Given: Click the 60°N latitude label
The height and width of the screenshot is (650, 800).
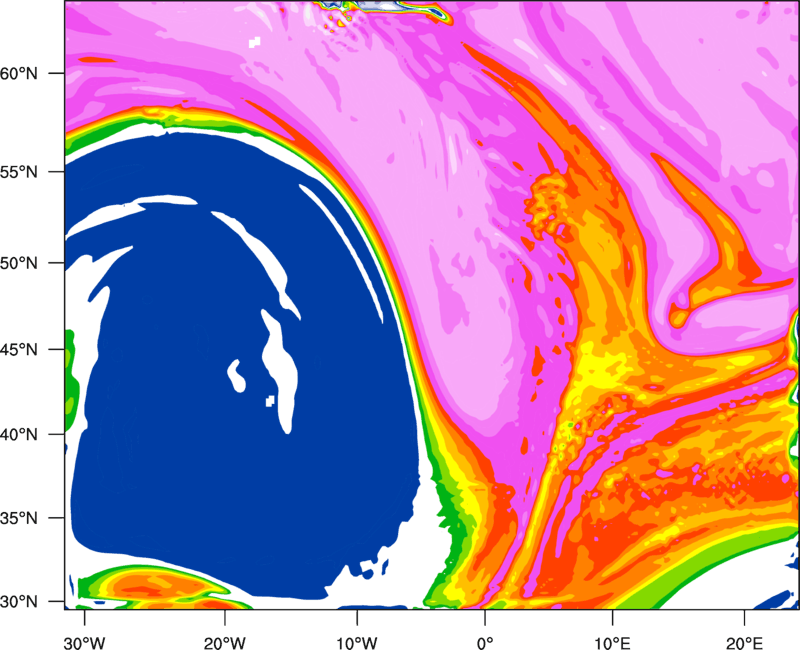Looking at the screenshot, I should (19, 73).
